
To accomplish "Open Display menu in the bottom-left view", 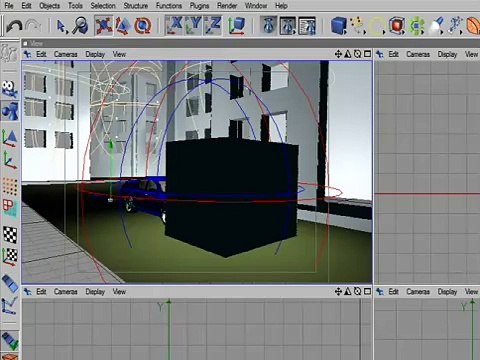I will pos(95,292).
